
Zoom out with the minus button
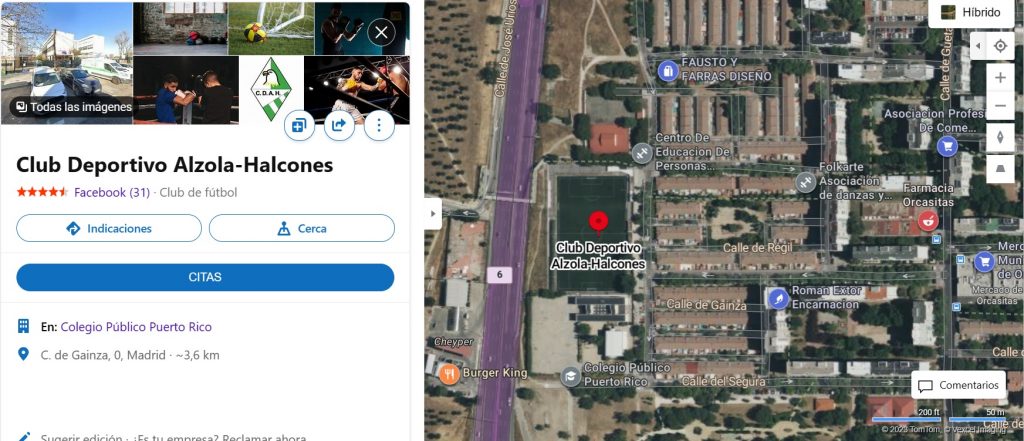coord(1000,106)
